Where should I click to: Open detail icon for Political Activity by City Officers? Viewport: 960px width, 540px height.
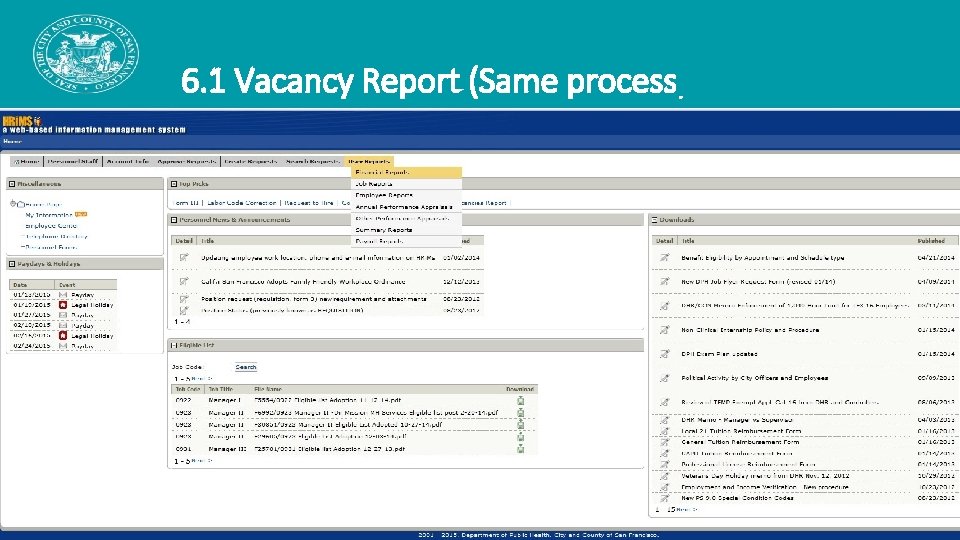pos(664,378)
